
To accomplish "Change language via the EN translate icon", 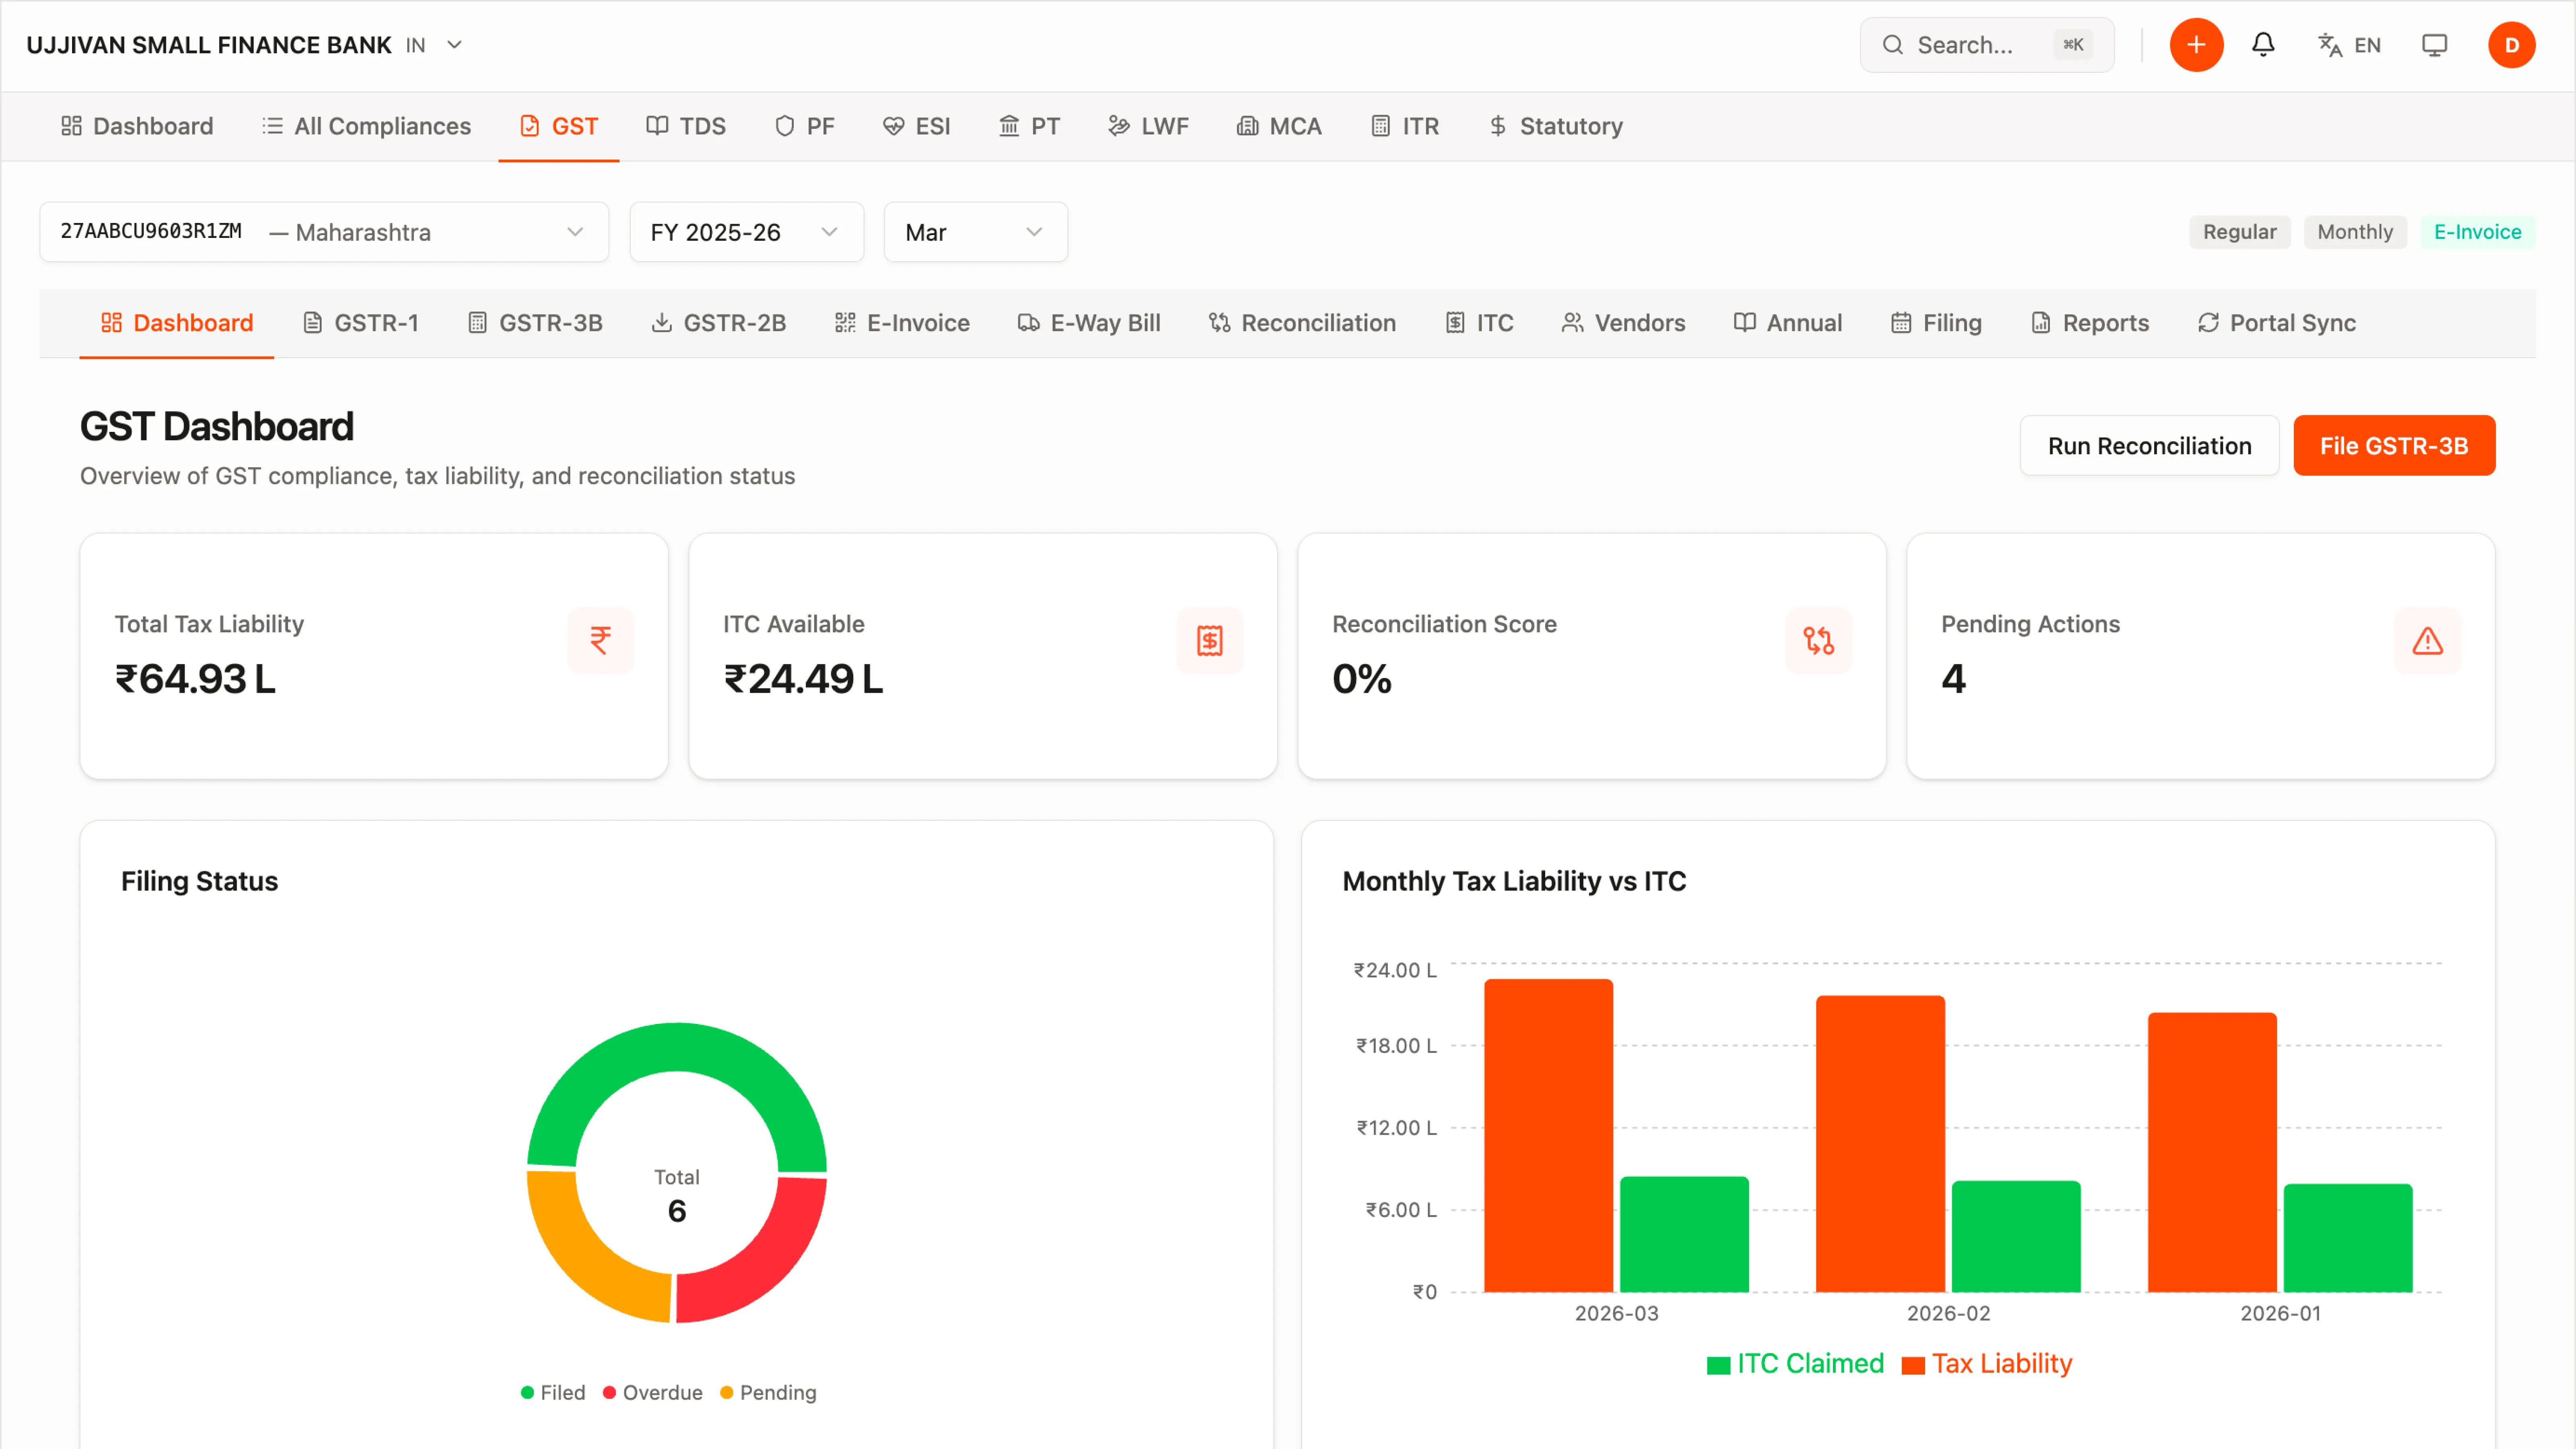I will tap(2349, 45).
